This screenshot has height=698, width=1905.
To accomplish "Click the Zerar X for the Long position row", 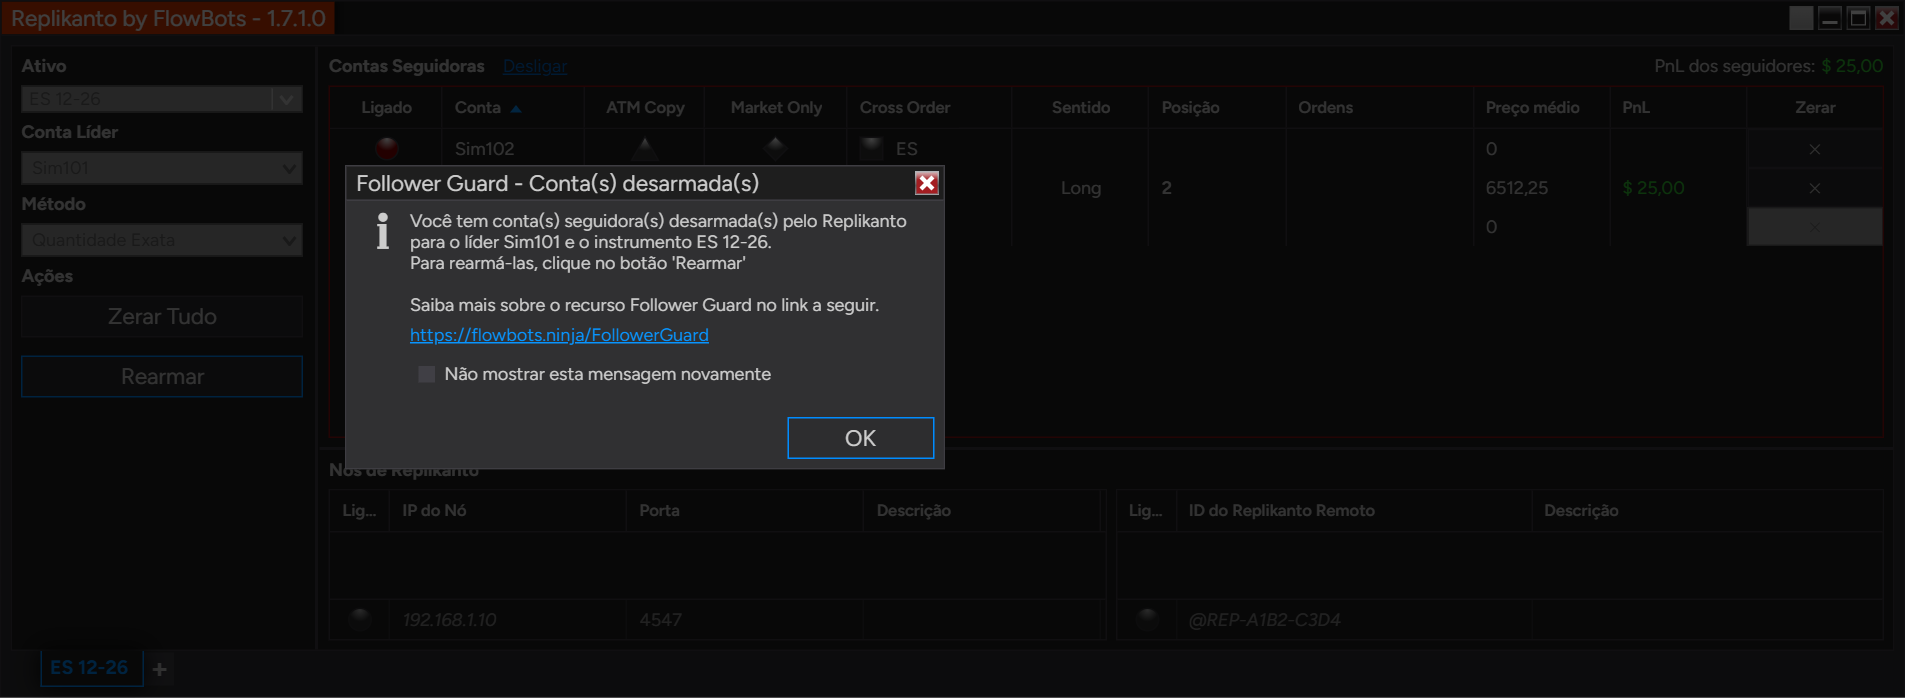I will (1814, 188).
